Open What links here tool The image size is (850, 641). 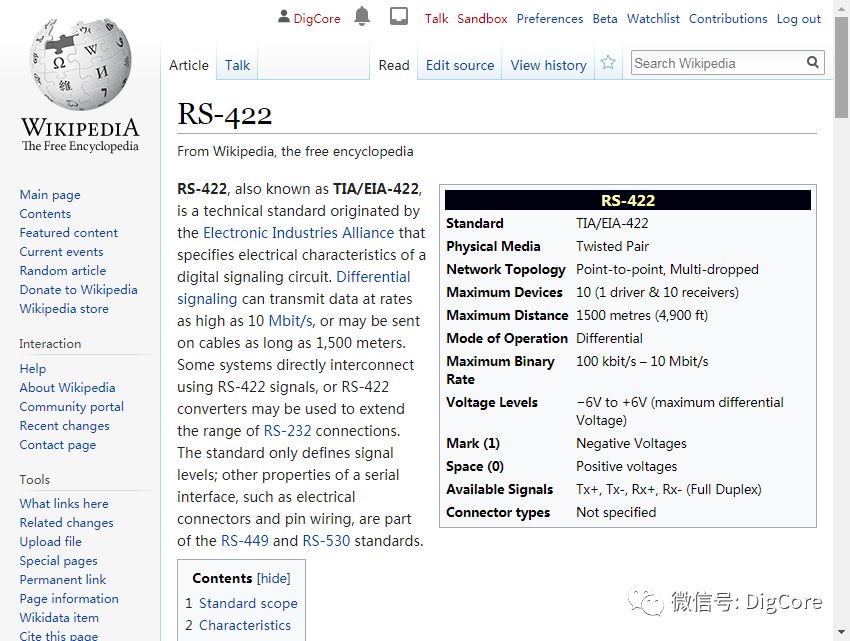[x=64, y=503]
